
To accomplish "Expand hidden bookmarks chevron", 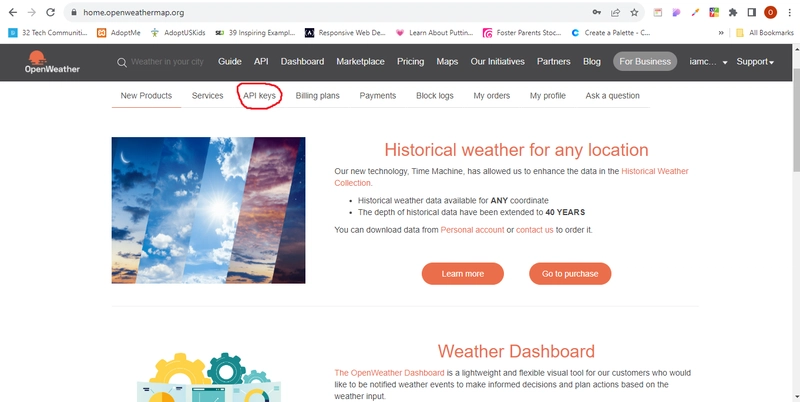I will (721, 33).
